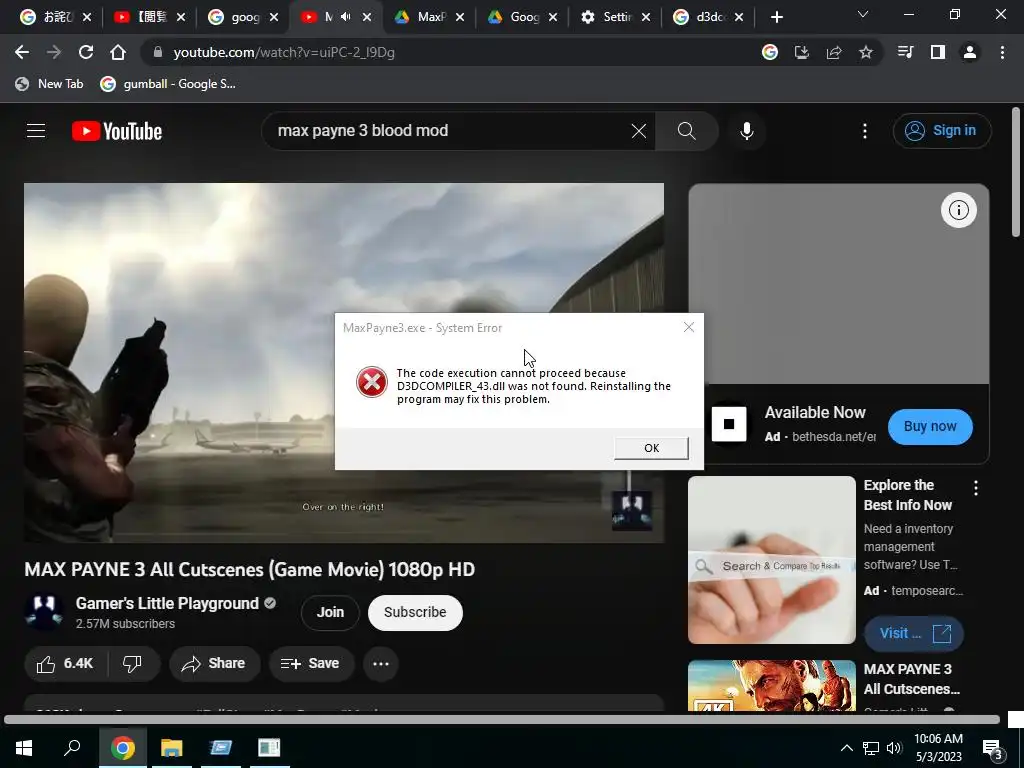Click the channel watermark in video corner
Image resolution: width=1024 pixels, height=768 pixels.
(632, 511)
